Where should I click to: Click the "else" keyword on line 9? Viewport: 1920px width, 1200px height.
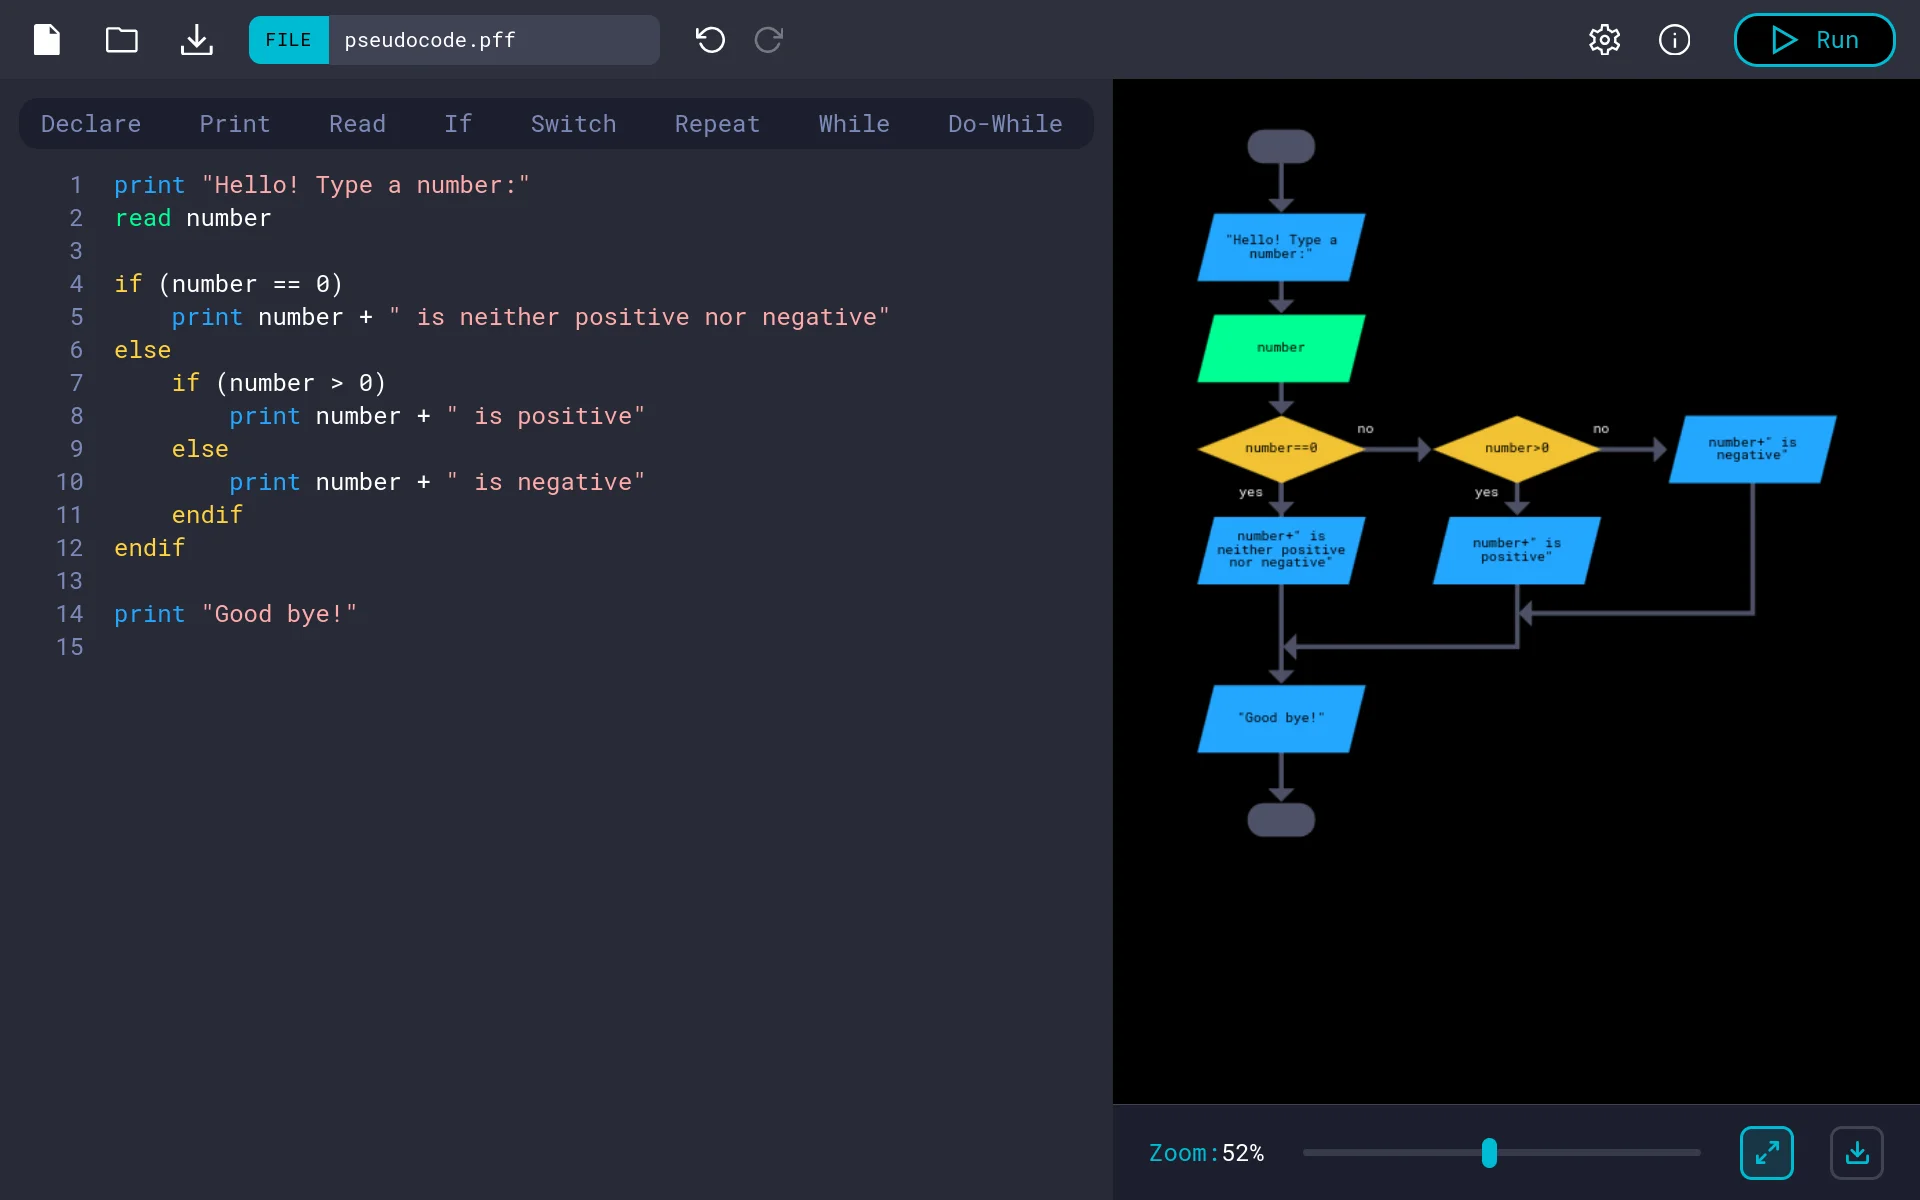click(x=200, y=449)
